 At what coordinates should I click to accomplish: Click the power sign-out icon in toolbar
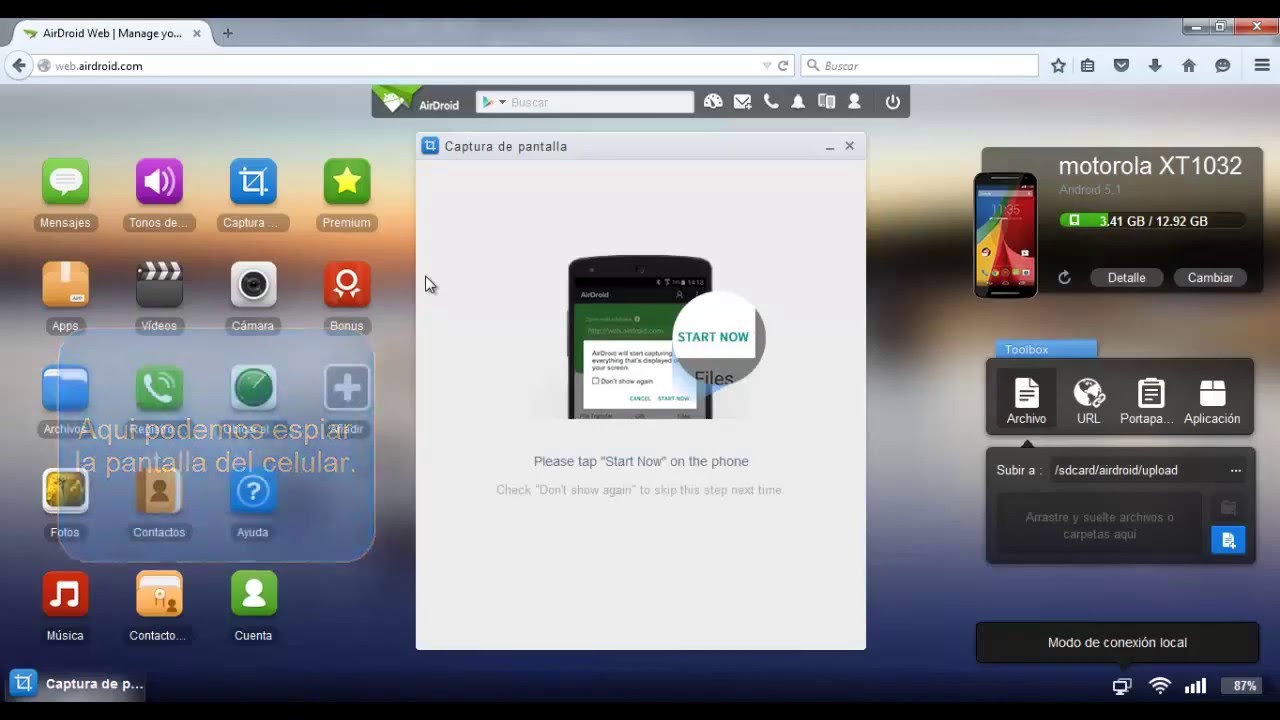point(893,102)
